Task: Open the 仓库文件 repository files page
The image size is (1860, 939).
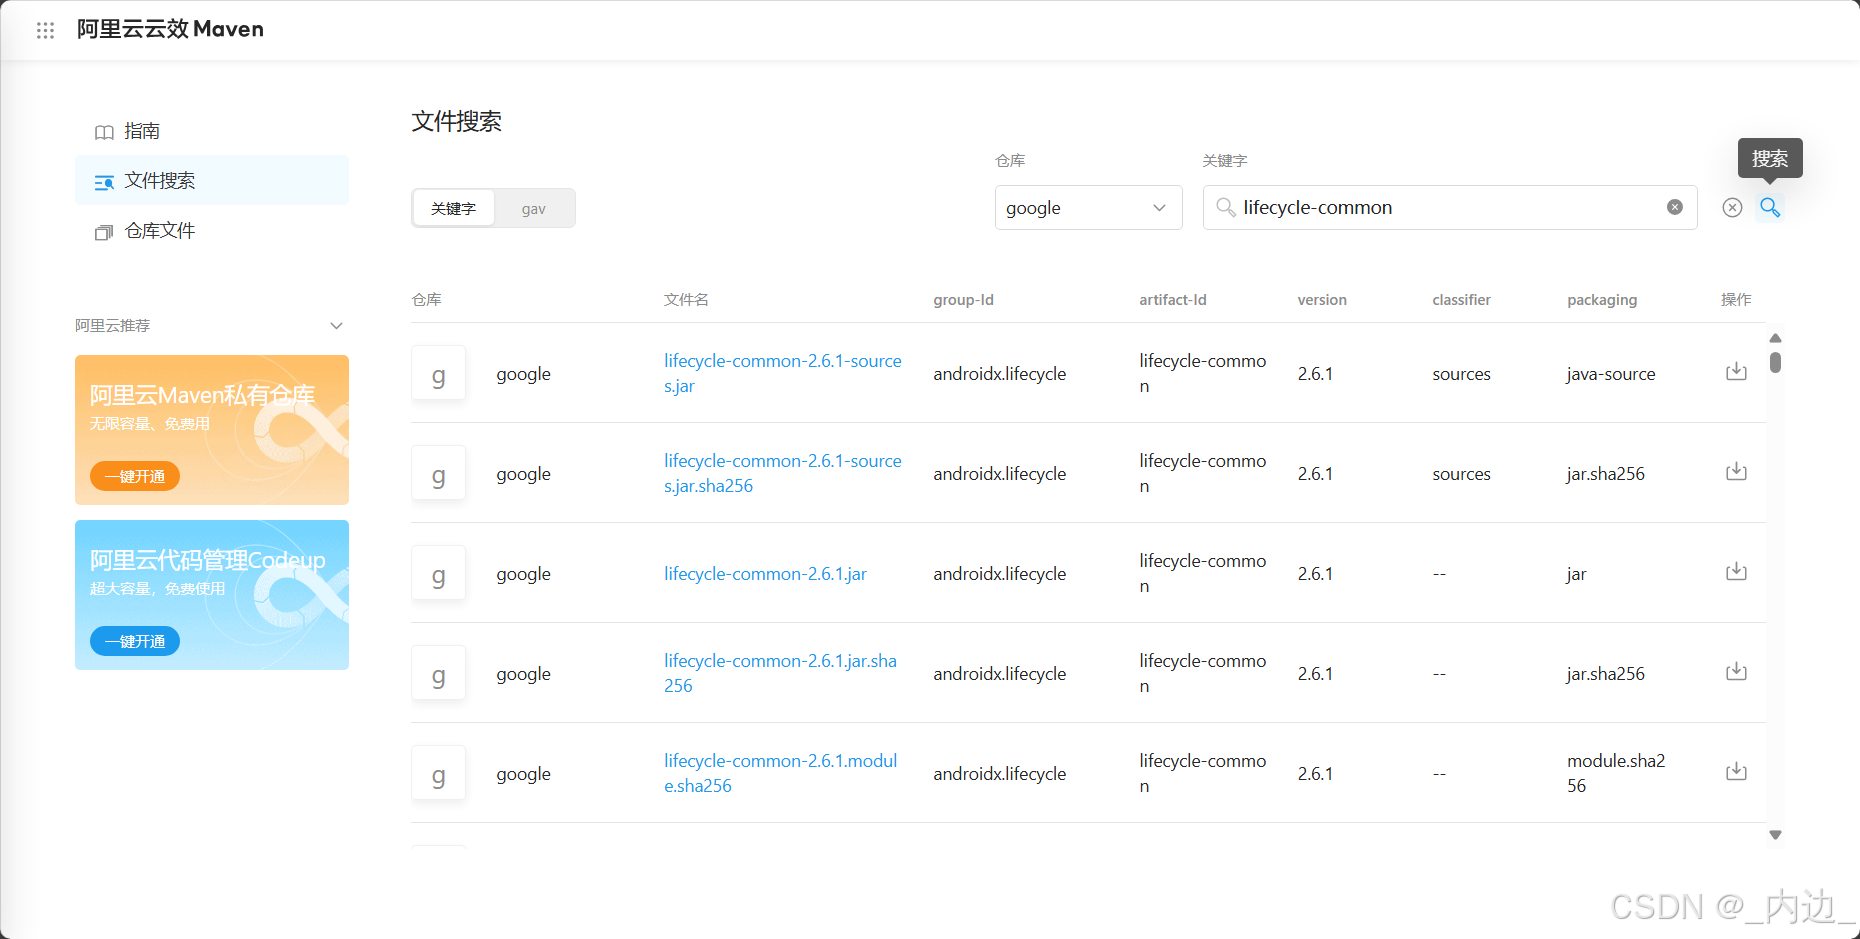Action: pos(212,231)
